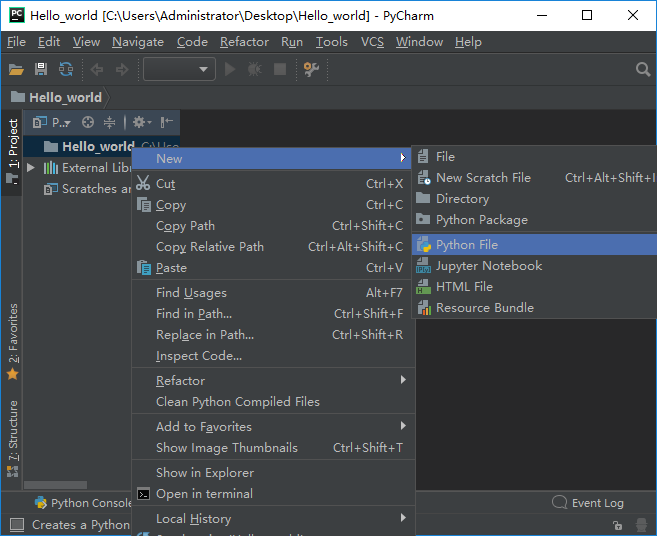The width and height of the screenshot is (657, 536).
Task: Open the Navigate menu
Action: point(138,42)
